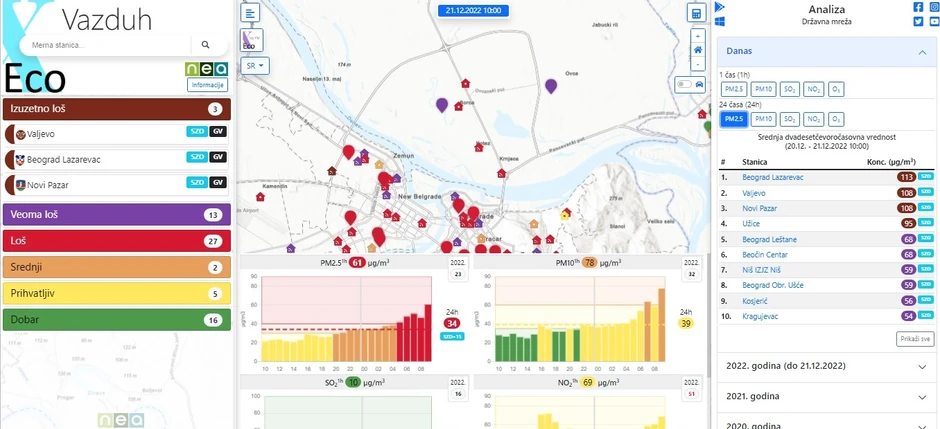Click the red house marker near Krnjača
This screenshot has width=940, height=429.
pyautogui.click(x=501, y=173)
